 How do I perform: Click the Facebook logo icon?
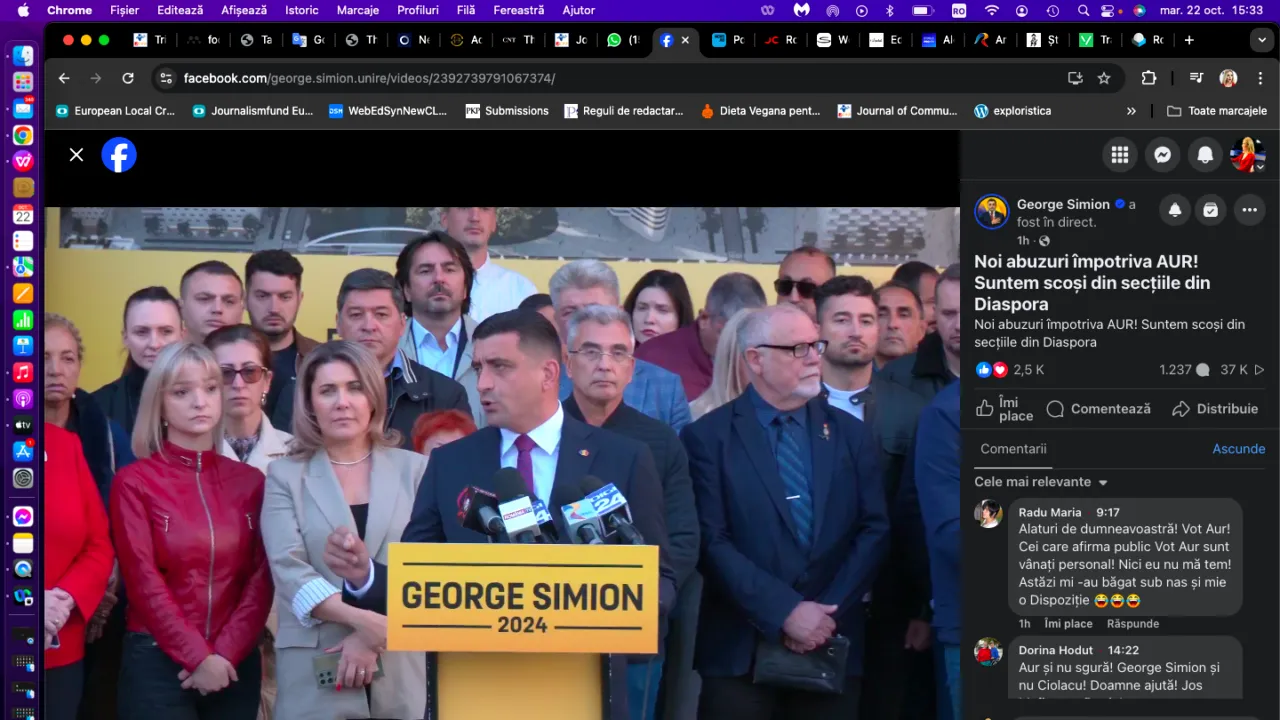tap(119, 155)
